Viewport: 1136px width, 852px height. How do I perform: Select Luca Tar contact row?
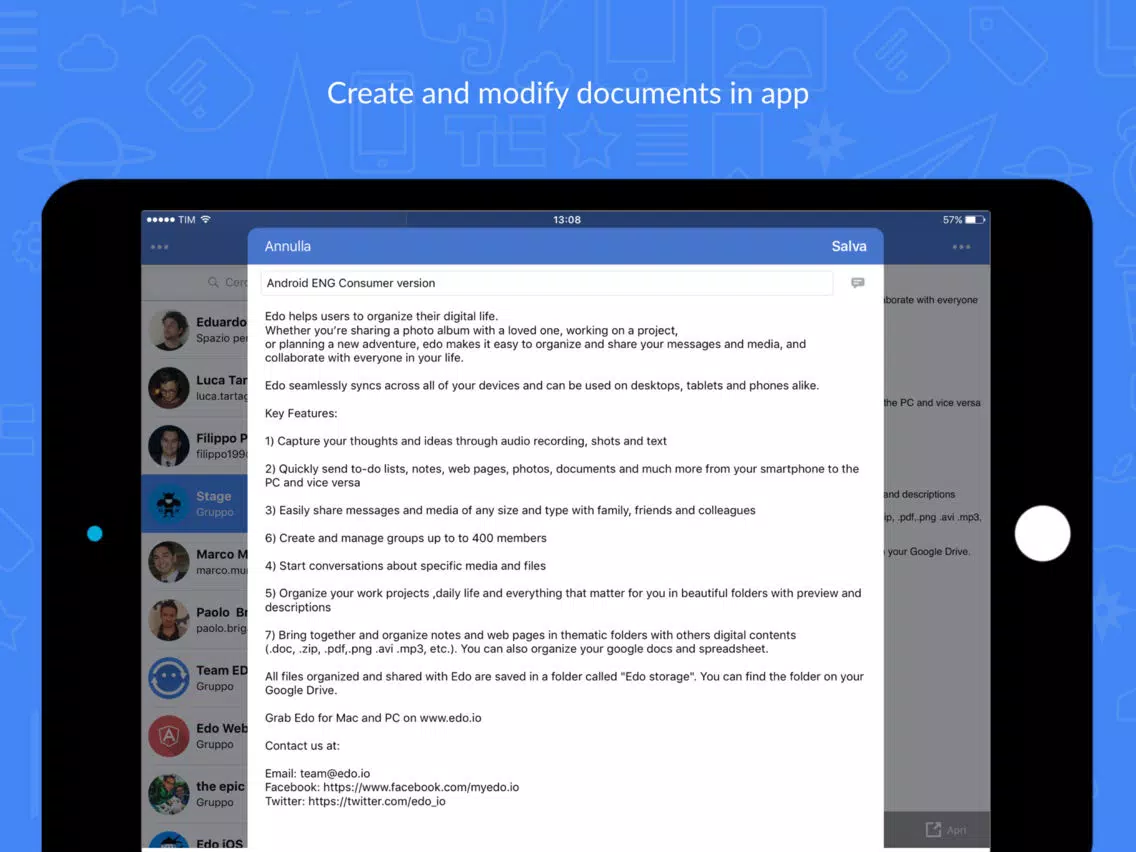coord(195,388)
